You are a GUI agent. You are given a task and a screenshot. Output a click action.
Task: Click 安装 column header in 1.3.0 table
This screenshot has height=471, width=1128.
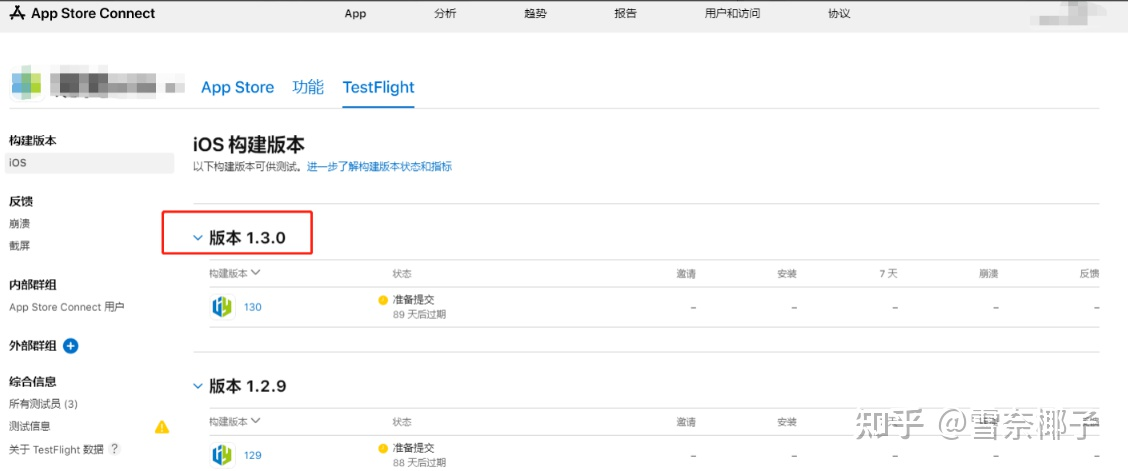coord(787,274)
